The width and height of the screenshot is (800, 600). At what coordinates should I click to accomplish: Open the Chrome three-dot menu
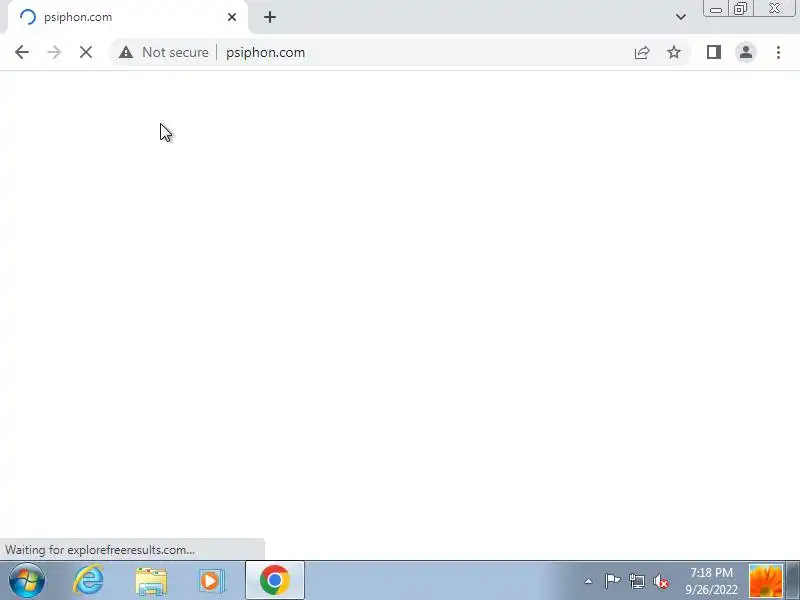pyautogui.click(x=778, y=52)
